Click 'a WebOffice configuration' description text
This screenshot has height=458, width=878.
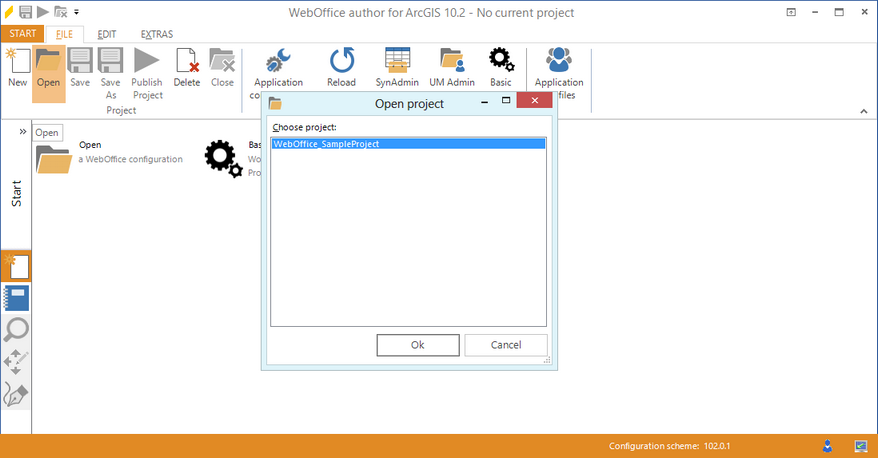[130, 159]
